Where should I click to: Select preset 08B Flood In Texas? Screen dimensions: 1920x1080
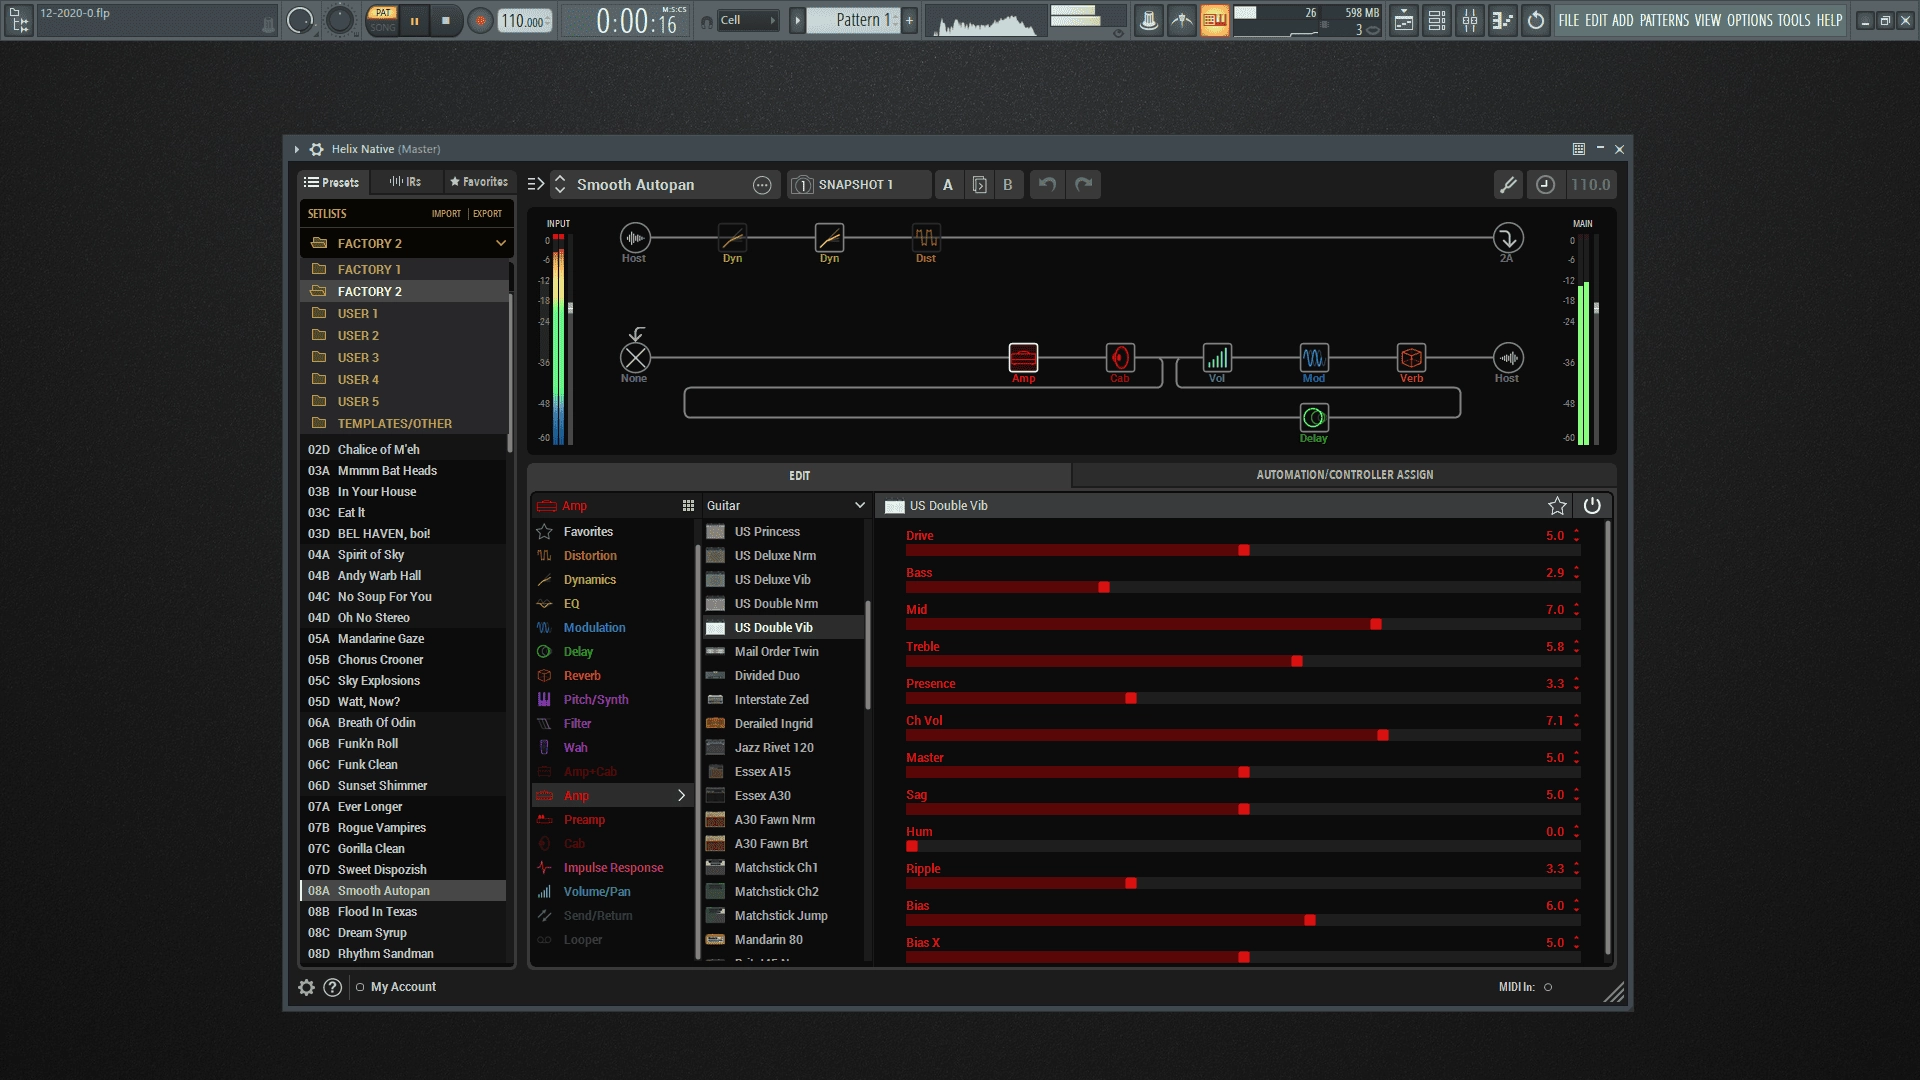pos(403,912)
